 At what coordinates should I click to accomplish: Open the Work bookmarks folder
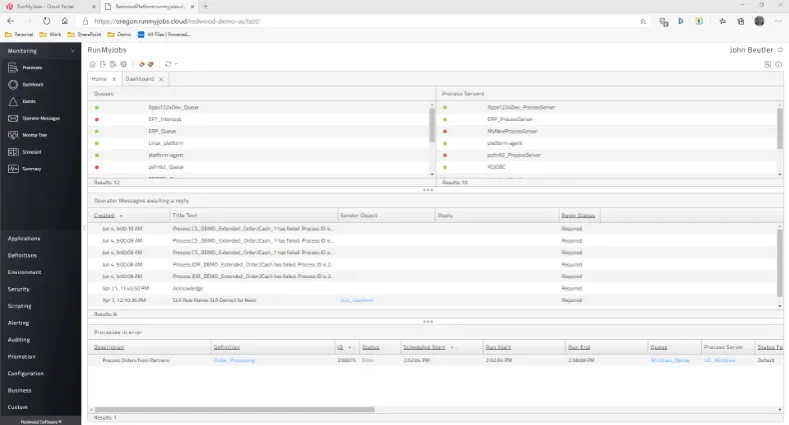click(x=50, y=35)
